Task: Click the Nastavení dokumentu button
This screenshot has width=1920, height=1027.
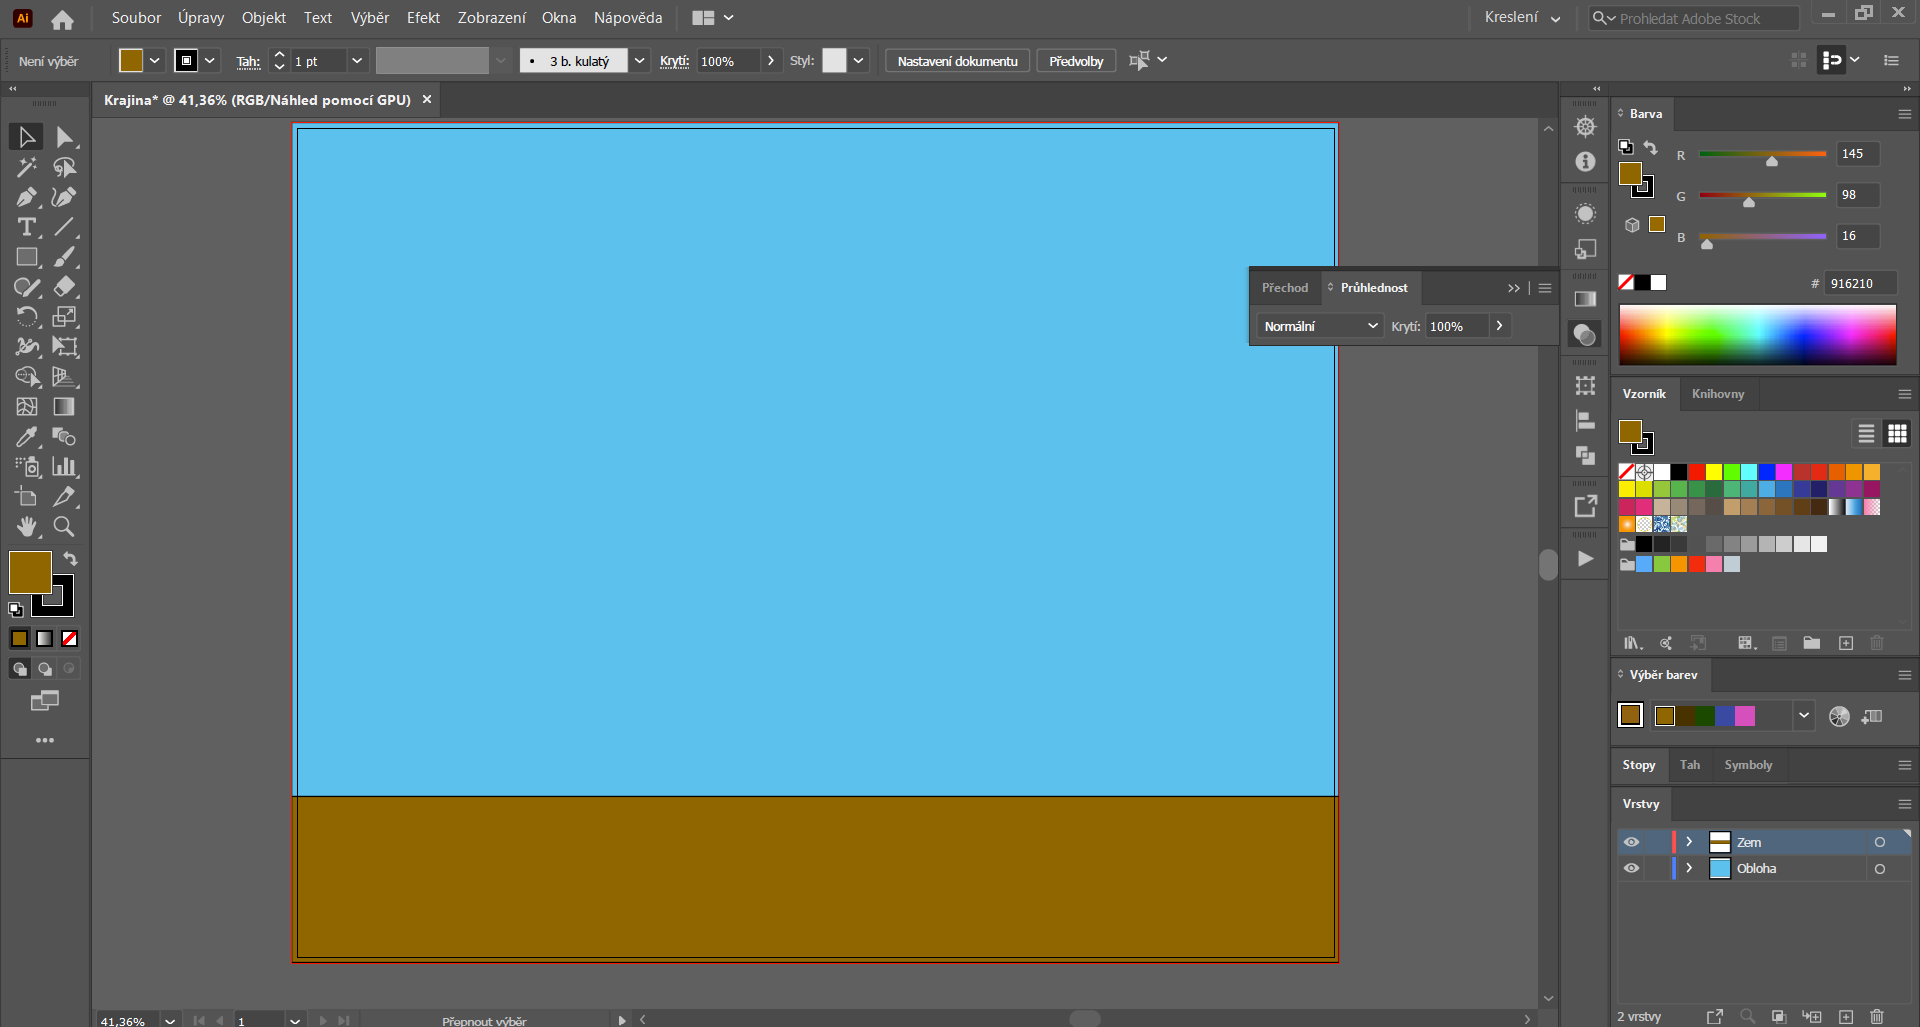Action: (x=956, y=60)
